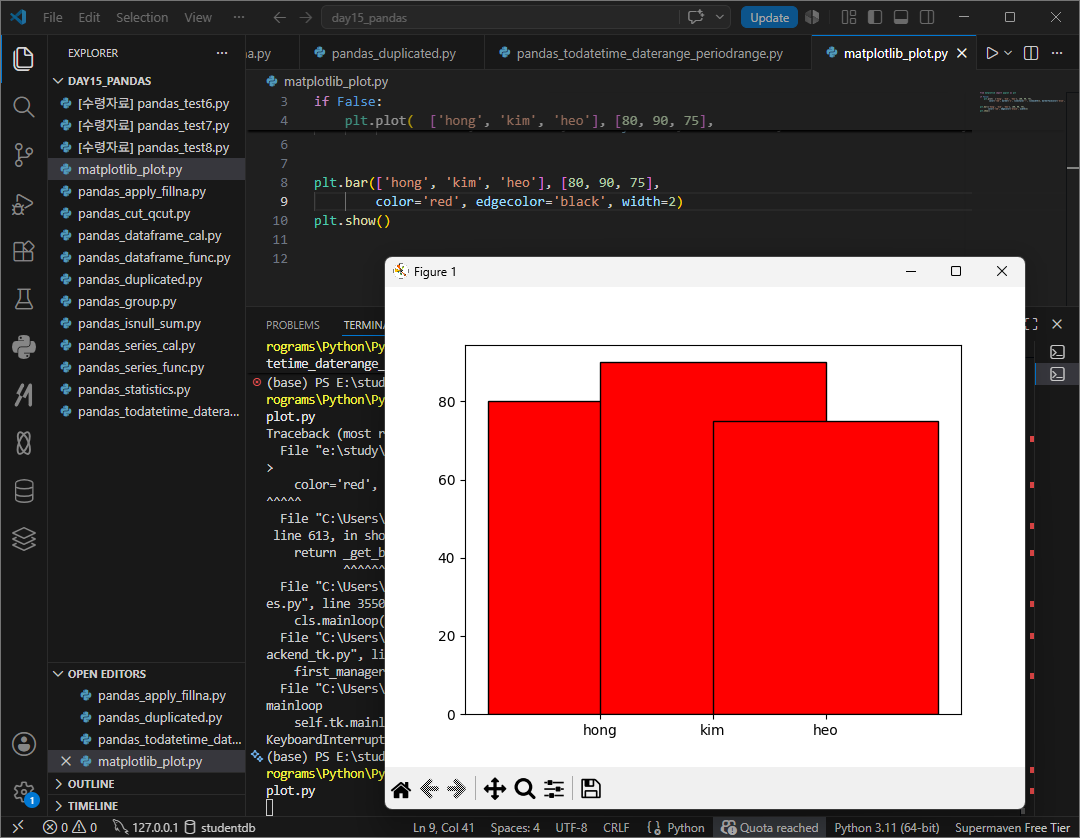Click the CRLF line ending indicator
This screenshot has height=838, width=1080.
(616, 827)
